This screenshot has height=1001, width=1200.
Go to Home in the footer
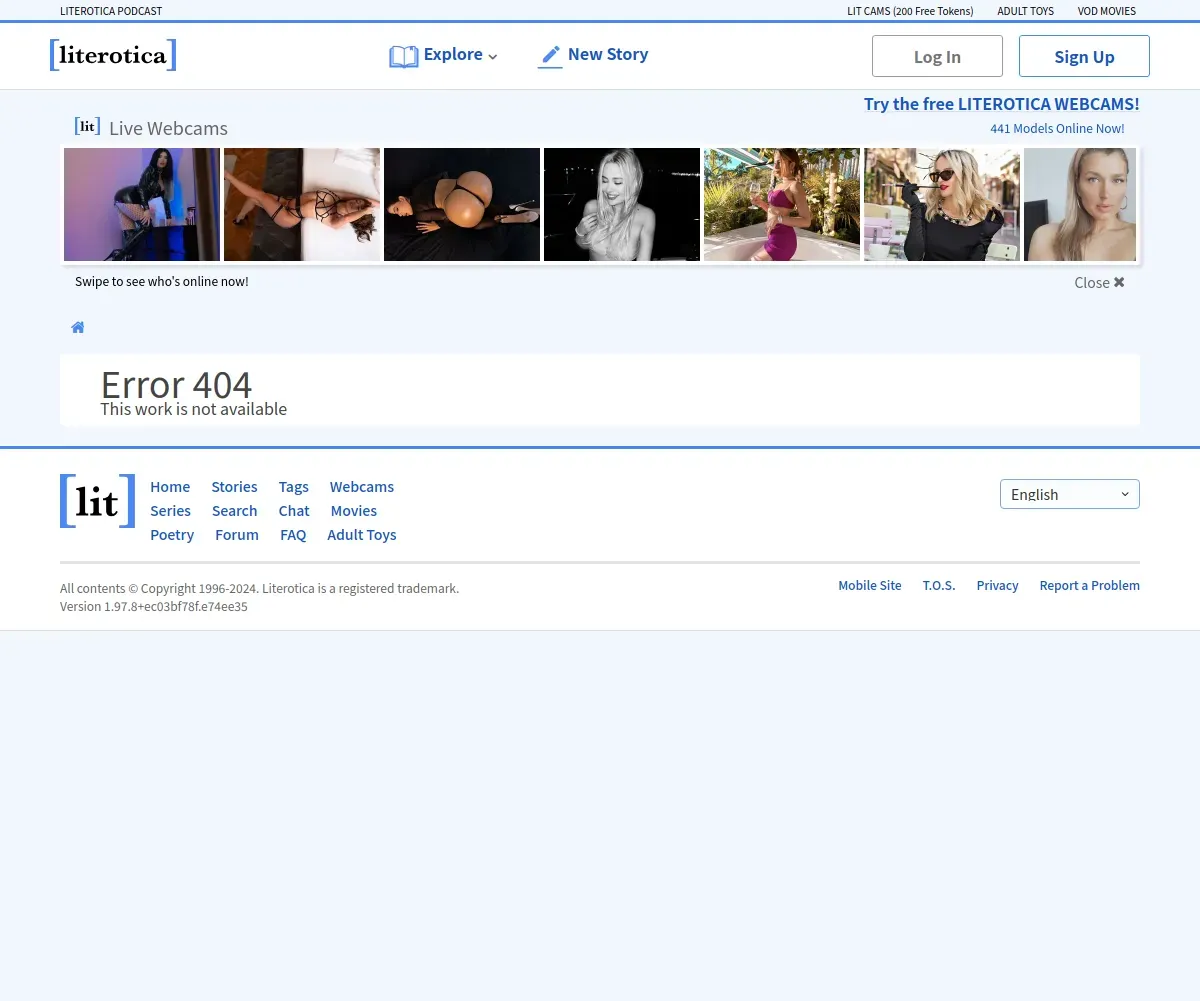tap(170, 487)
